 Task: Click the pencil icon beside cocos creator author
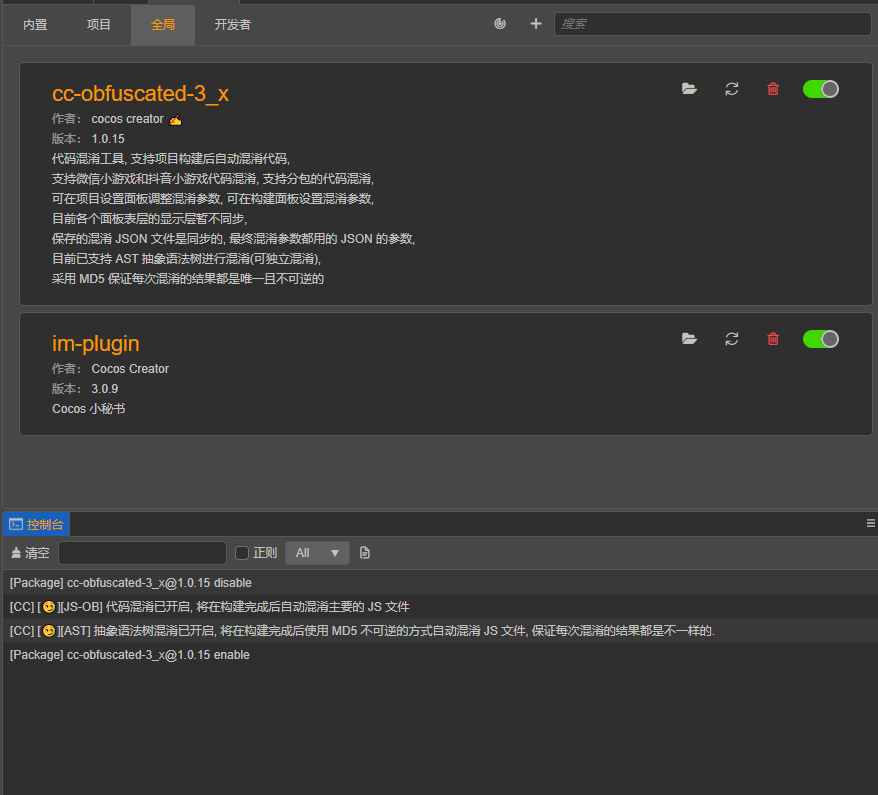click(x=175, y=120)
